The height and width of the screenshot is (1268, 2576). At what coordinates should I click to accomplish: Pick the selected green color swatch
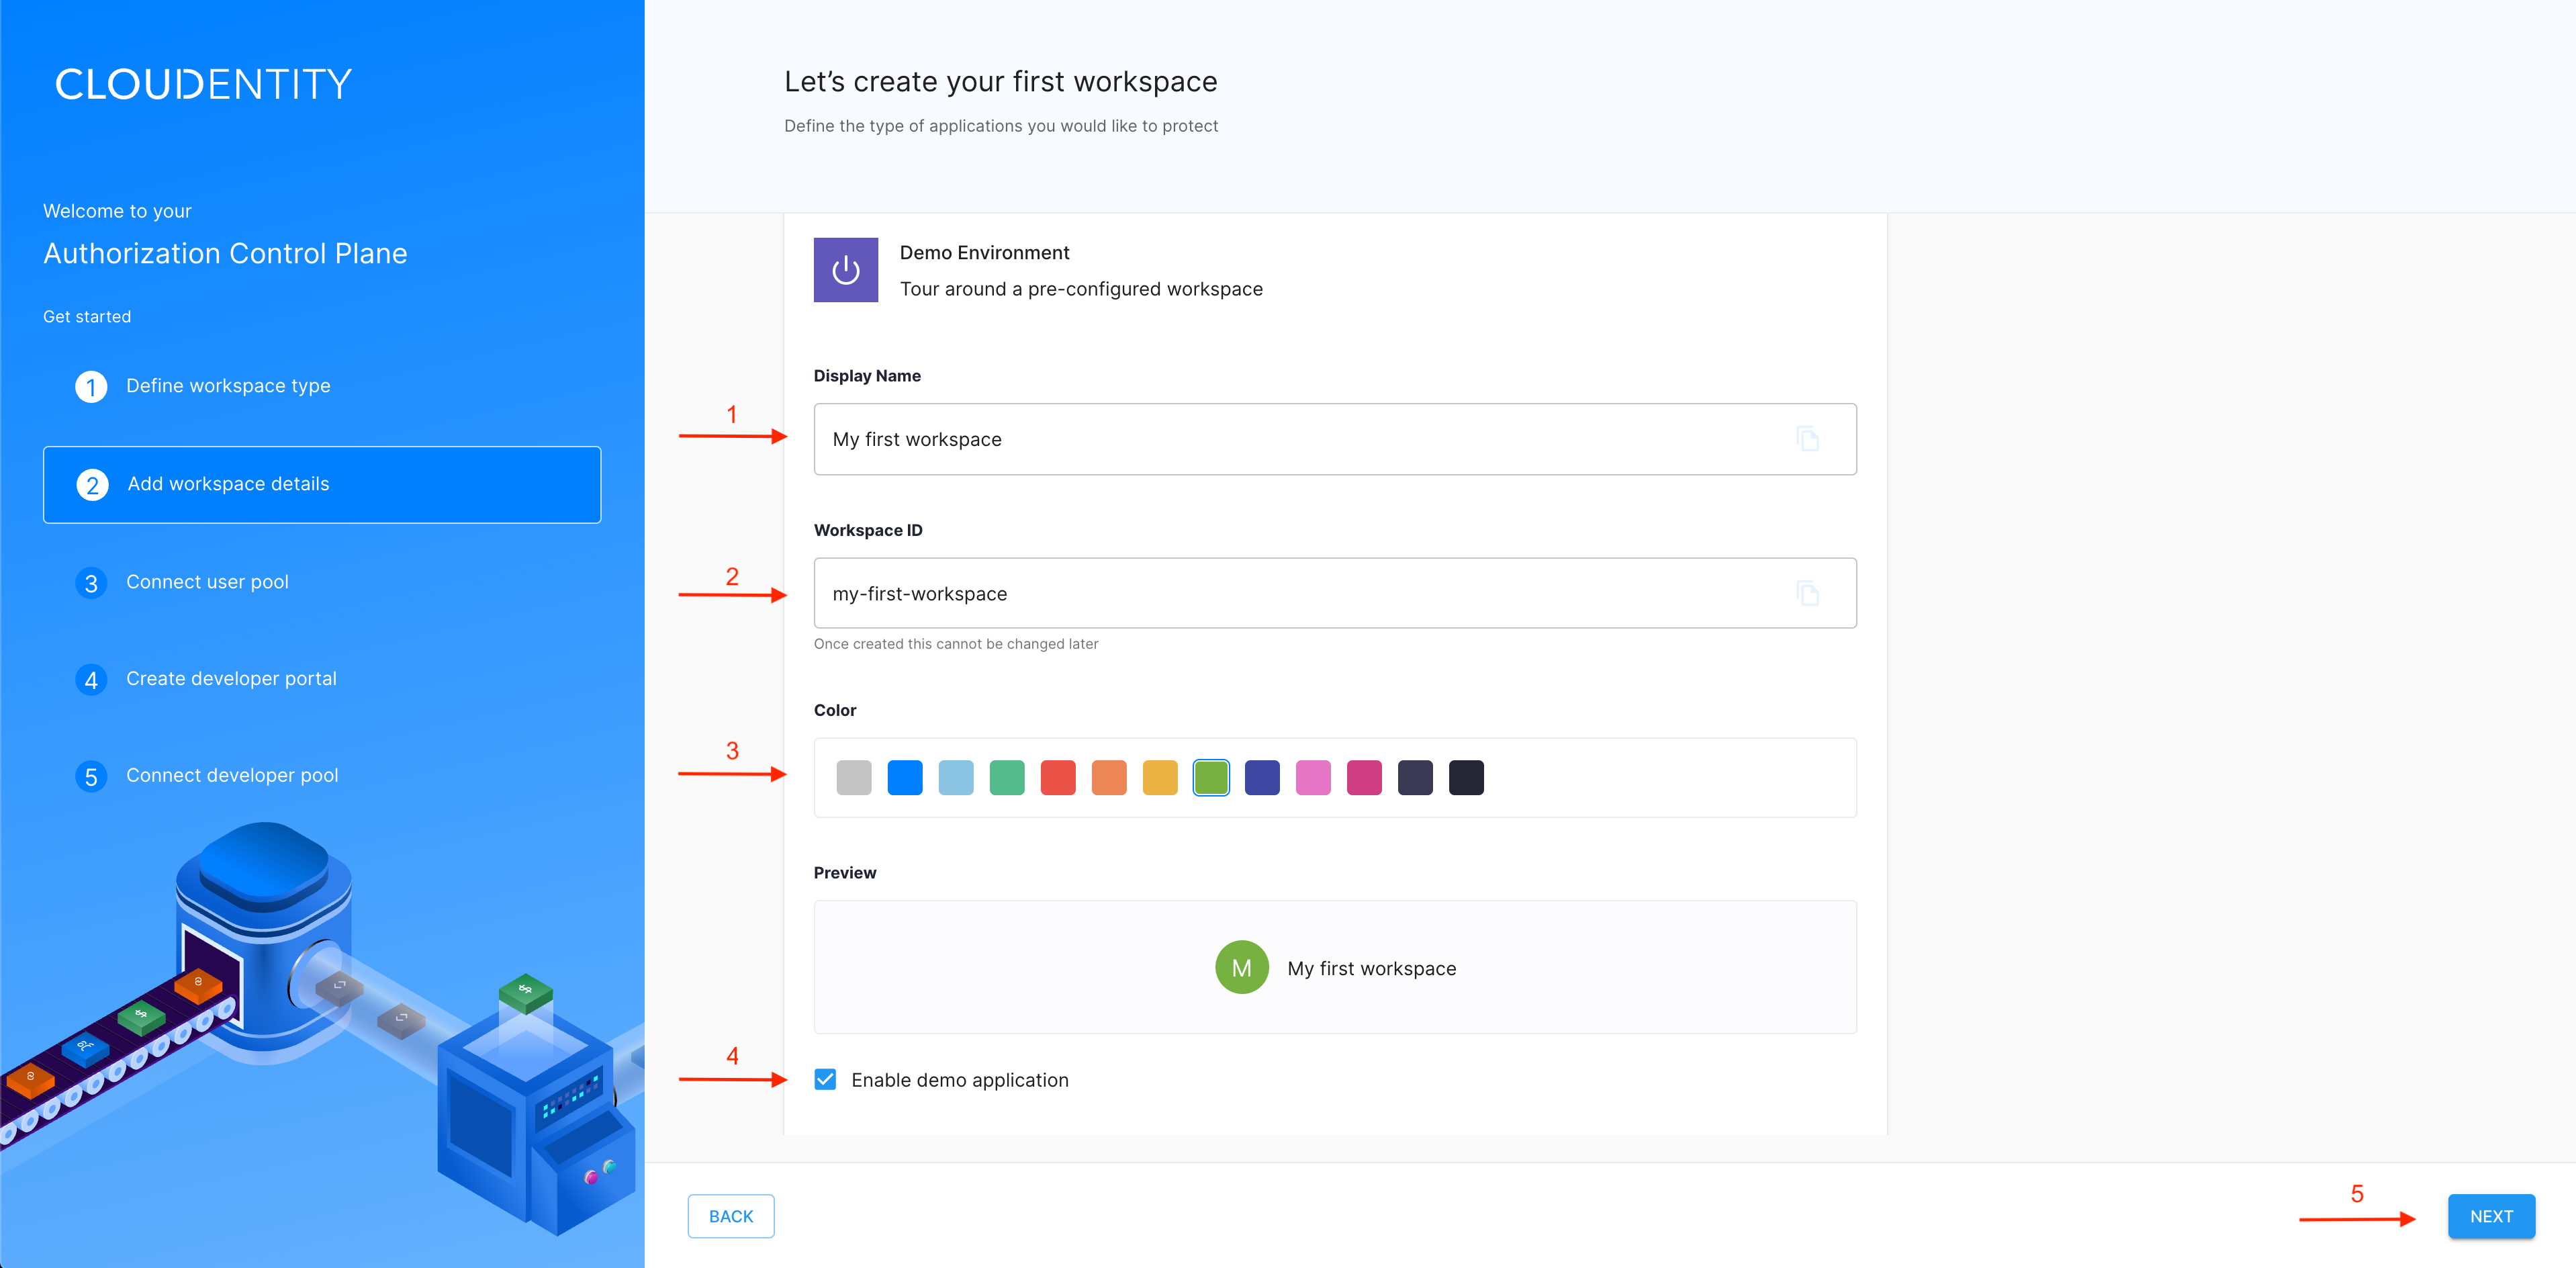point(1211,777)
